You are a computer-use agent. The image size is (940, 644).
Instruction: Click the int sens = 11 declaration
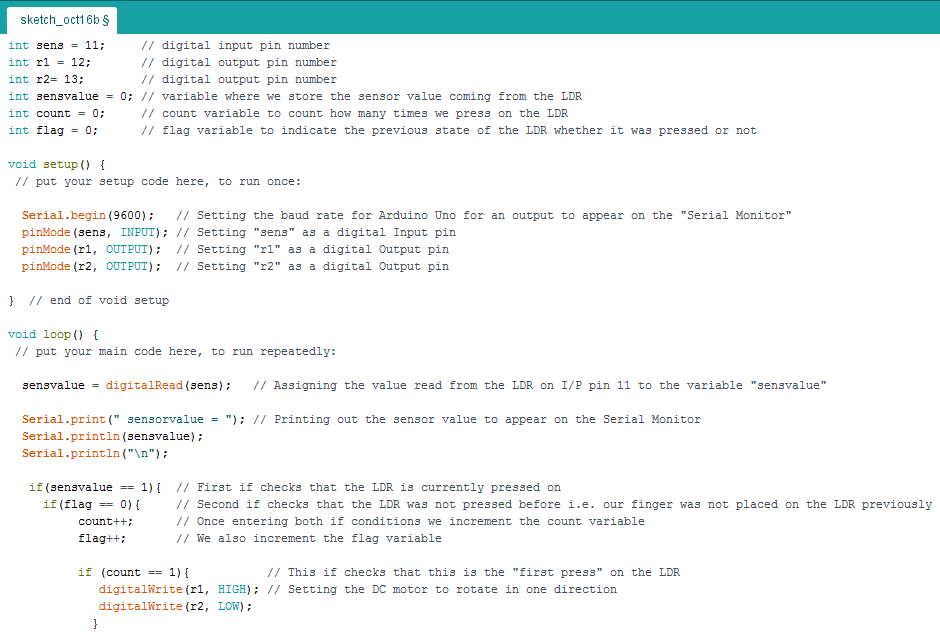tap(56, 45)
